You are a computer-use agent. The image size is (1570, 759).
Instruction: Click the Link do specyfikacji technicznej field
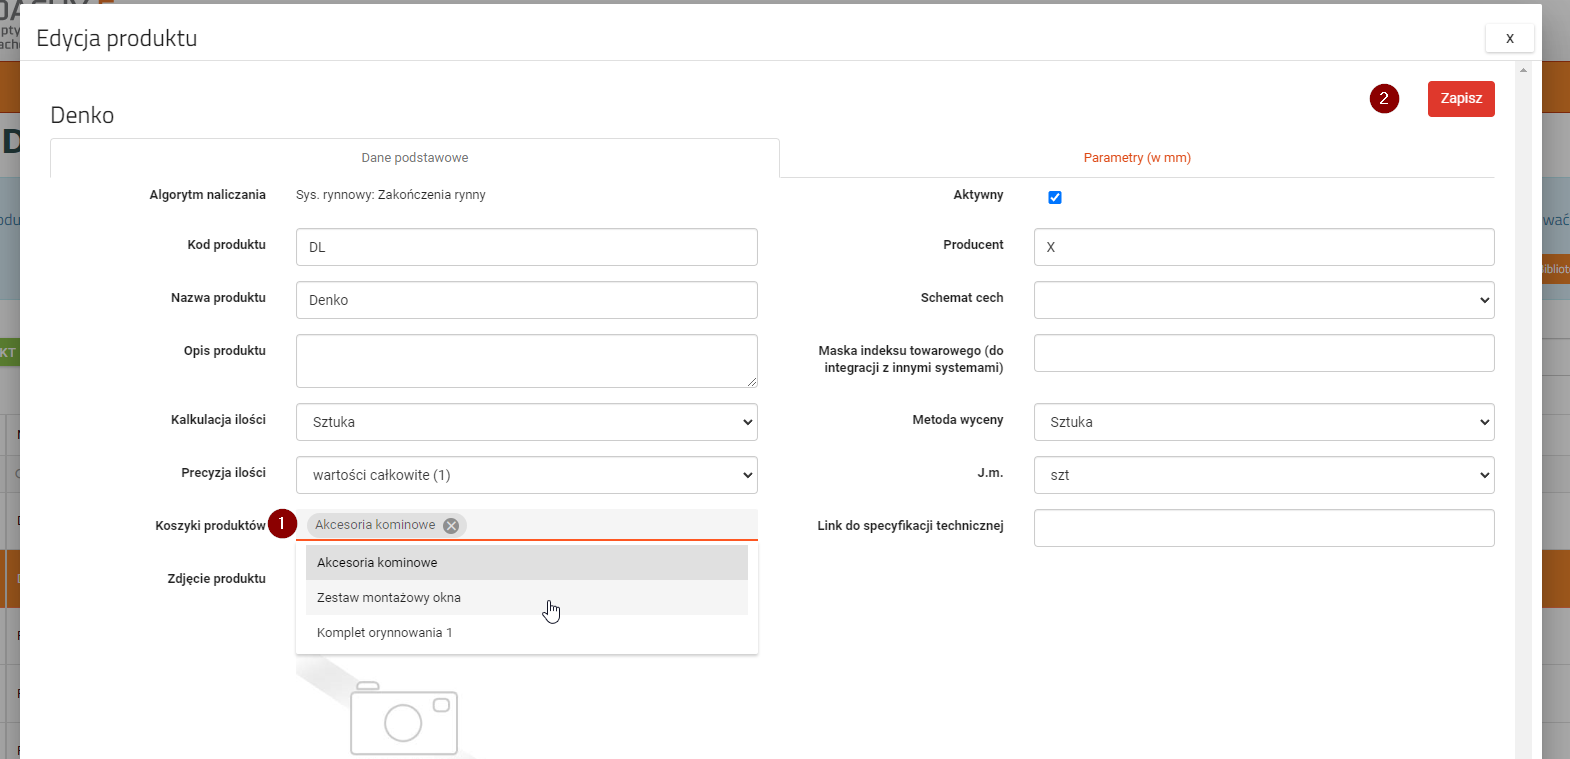tap(1263, 528)
